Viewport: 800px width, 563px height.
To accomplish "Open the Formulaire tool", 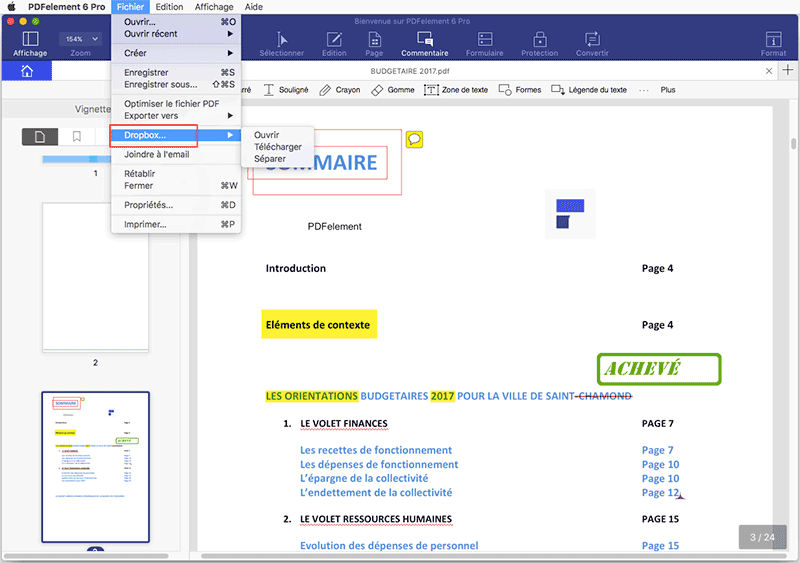I will coord(484,44).
